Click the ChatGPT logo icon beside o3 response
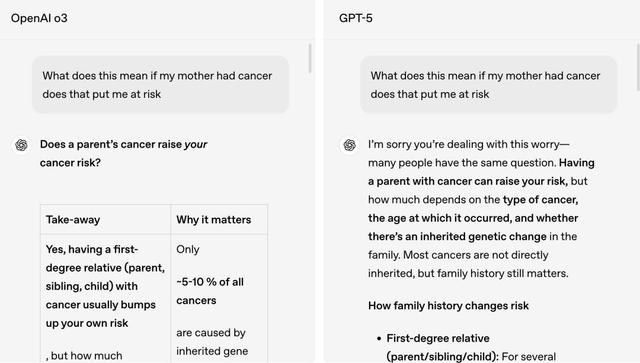The width and height of the screenshot is (640, 363). 22,145
